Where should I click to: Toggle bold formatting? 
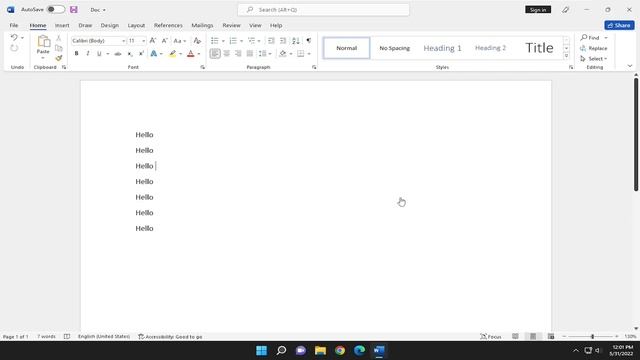76,54
